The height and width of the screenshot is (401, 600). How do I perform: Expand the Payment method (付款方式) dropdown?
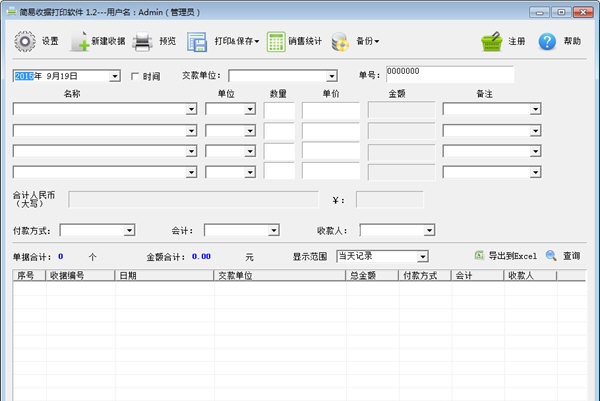point(129,230)
